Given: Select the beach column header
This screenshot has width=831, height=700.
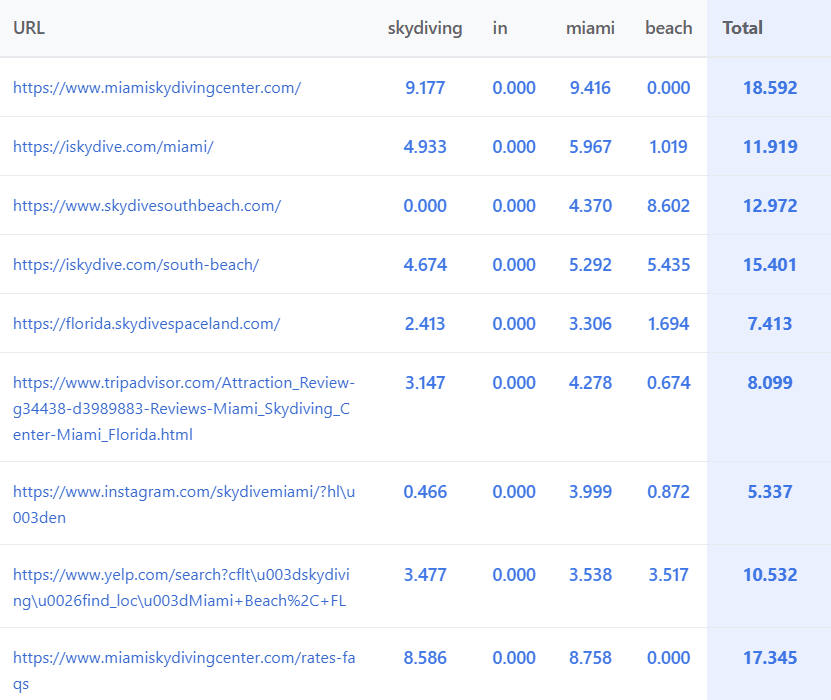Looking at the screenshot, I should click(668, 28).
